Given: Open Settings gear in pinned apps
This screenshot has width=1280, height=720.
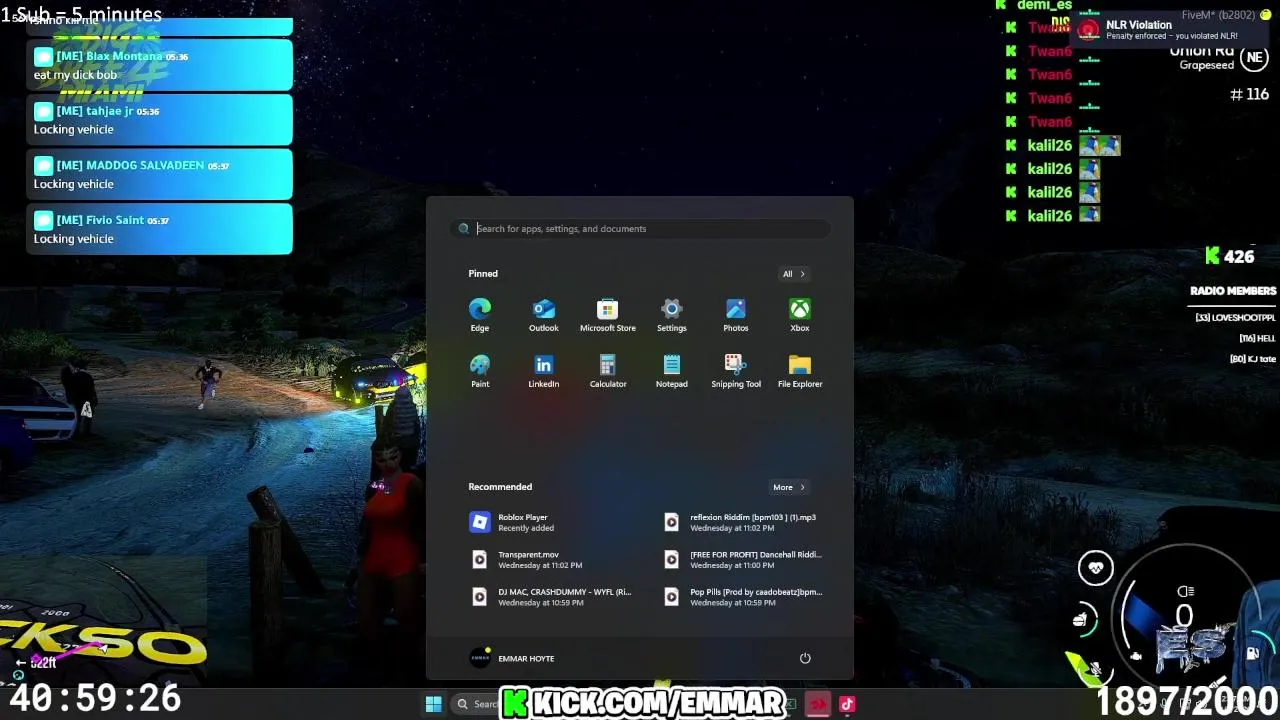Looking at the screenshot, I should click(672, 314).
